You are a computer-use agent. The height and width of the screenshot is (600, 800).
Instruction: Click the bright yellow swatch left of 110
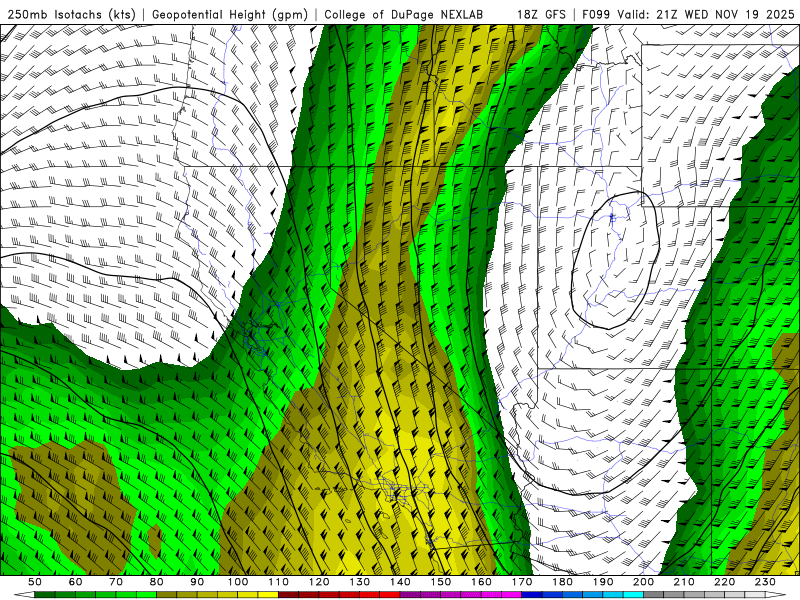(268, 595)
